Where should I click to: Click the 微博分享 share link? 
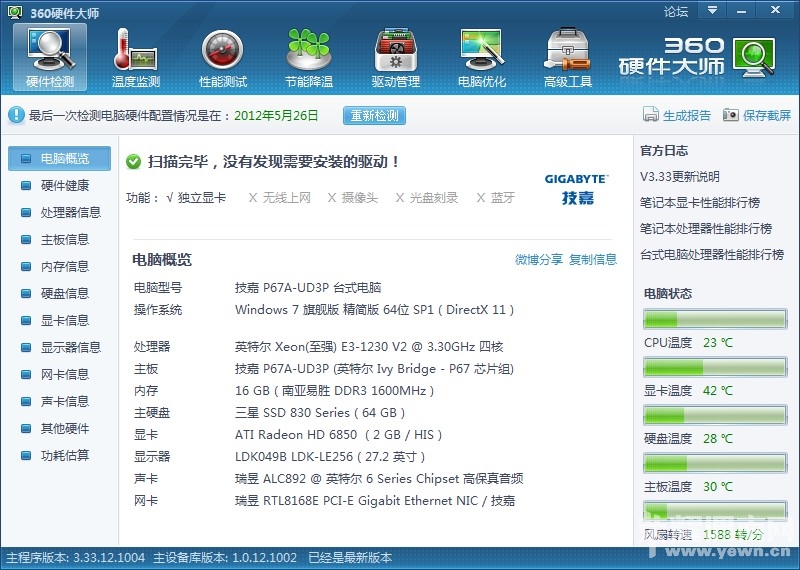pos(538,260)
